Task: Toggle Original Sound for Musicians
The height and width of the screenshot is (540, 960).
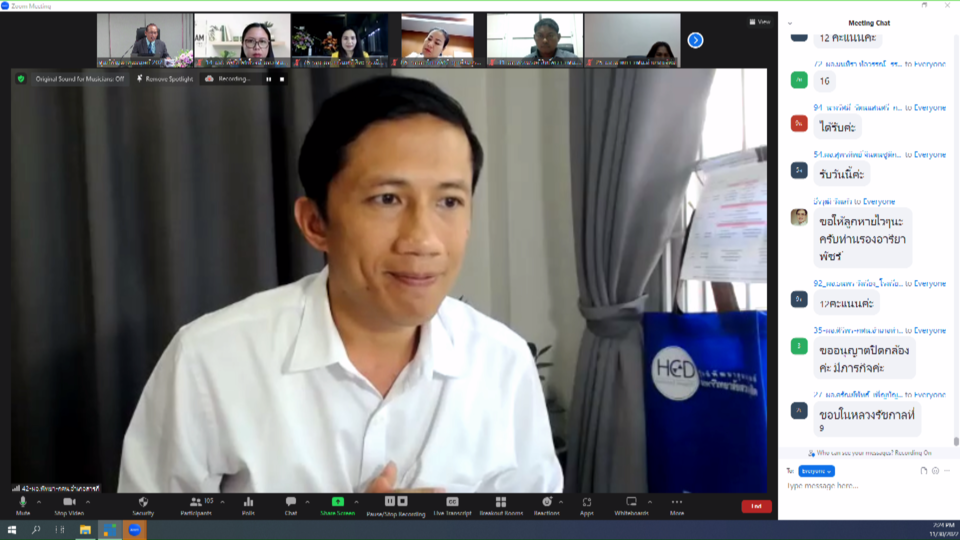Action: pos(79,78)
